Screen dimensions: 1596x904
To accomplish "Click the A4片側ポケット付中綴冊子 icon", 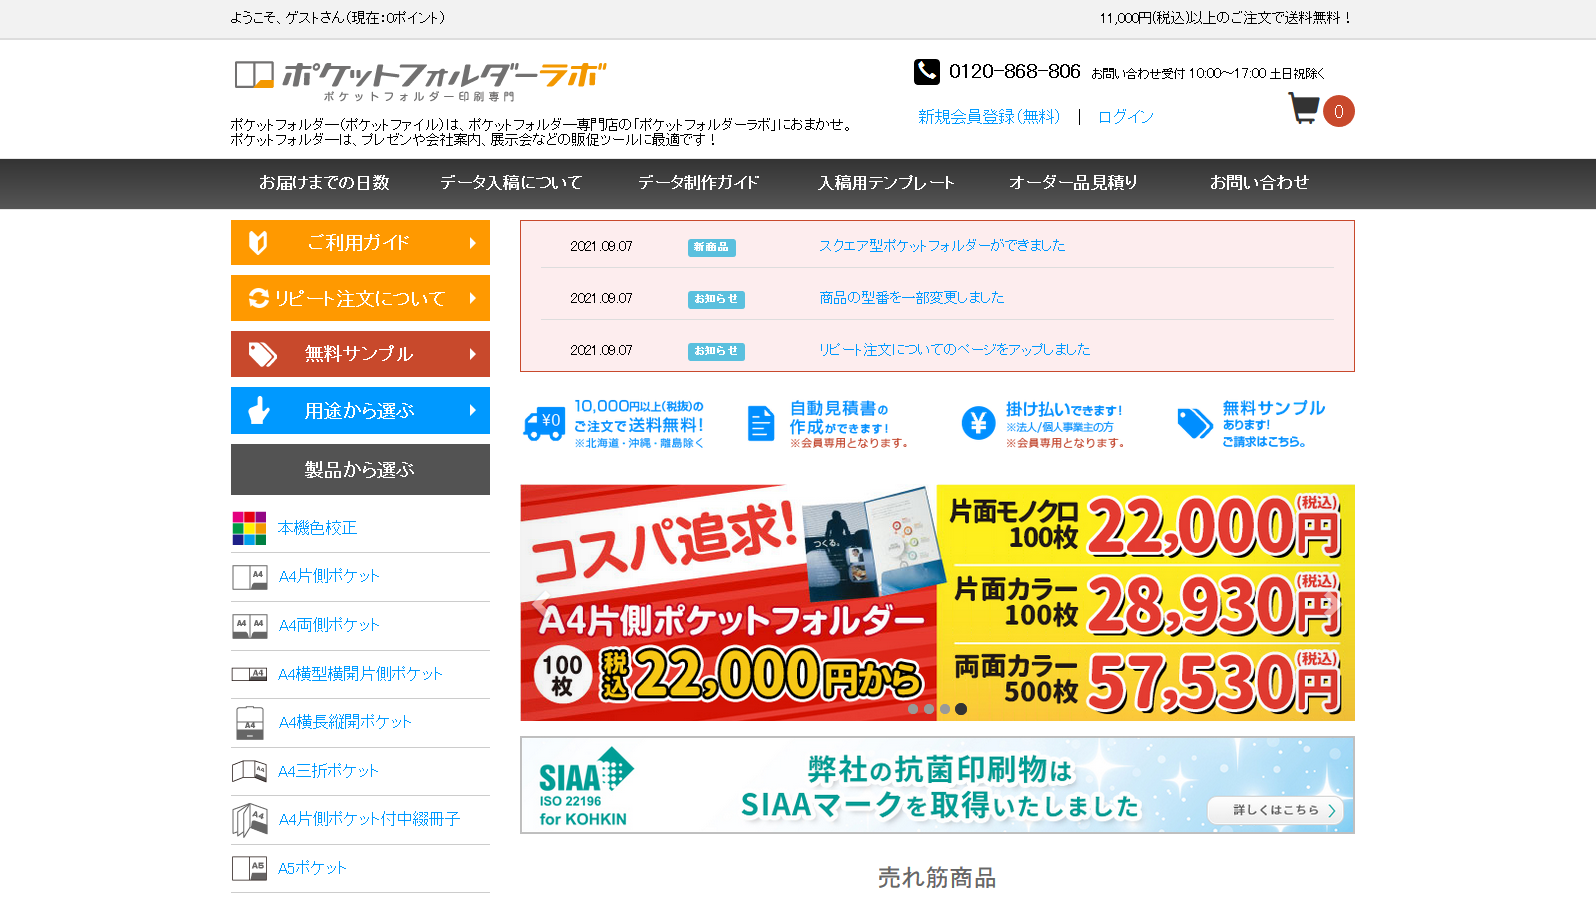I will [x=249, y=820].
